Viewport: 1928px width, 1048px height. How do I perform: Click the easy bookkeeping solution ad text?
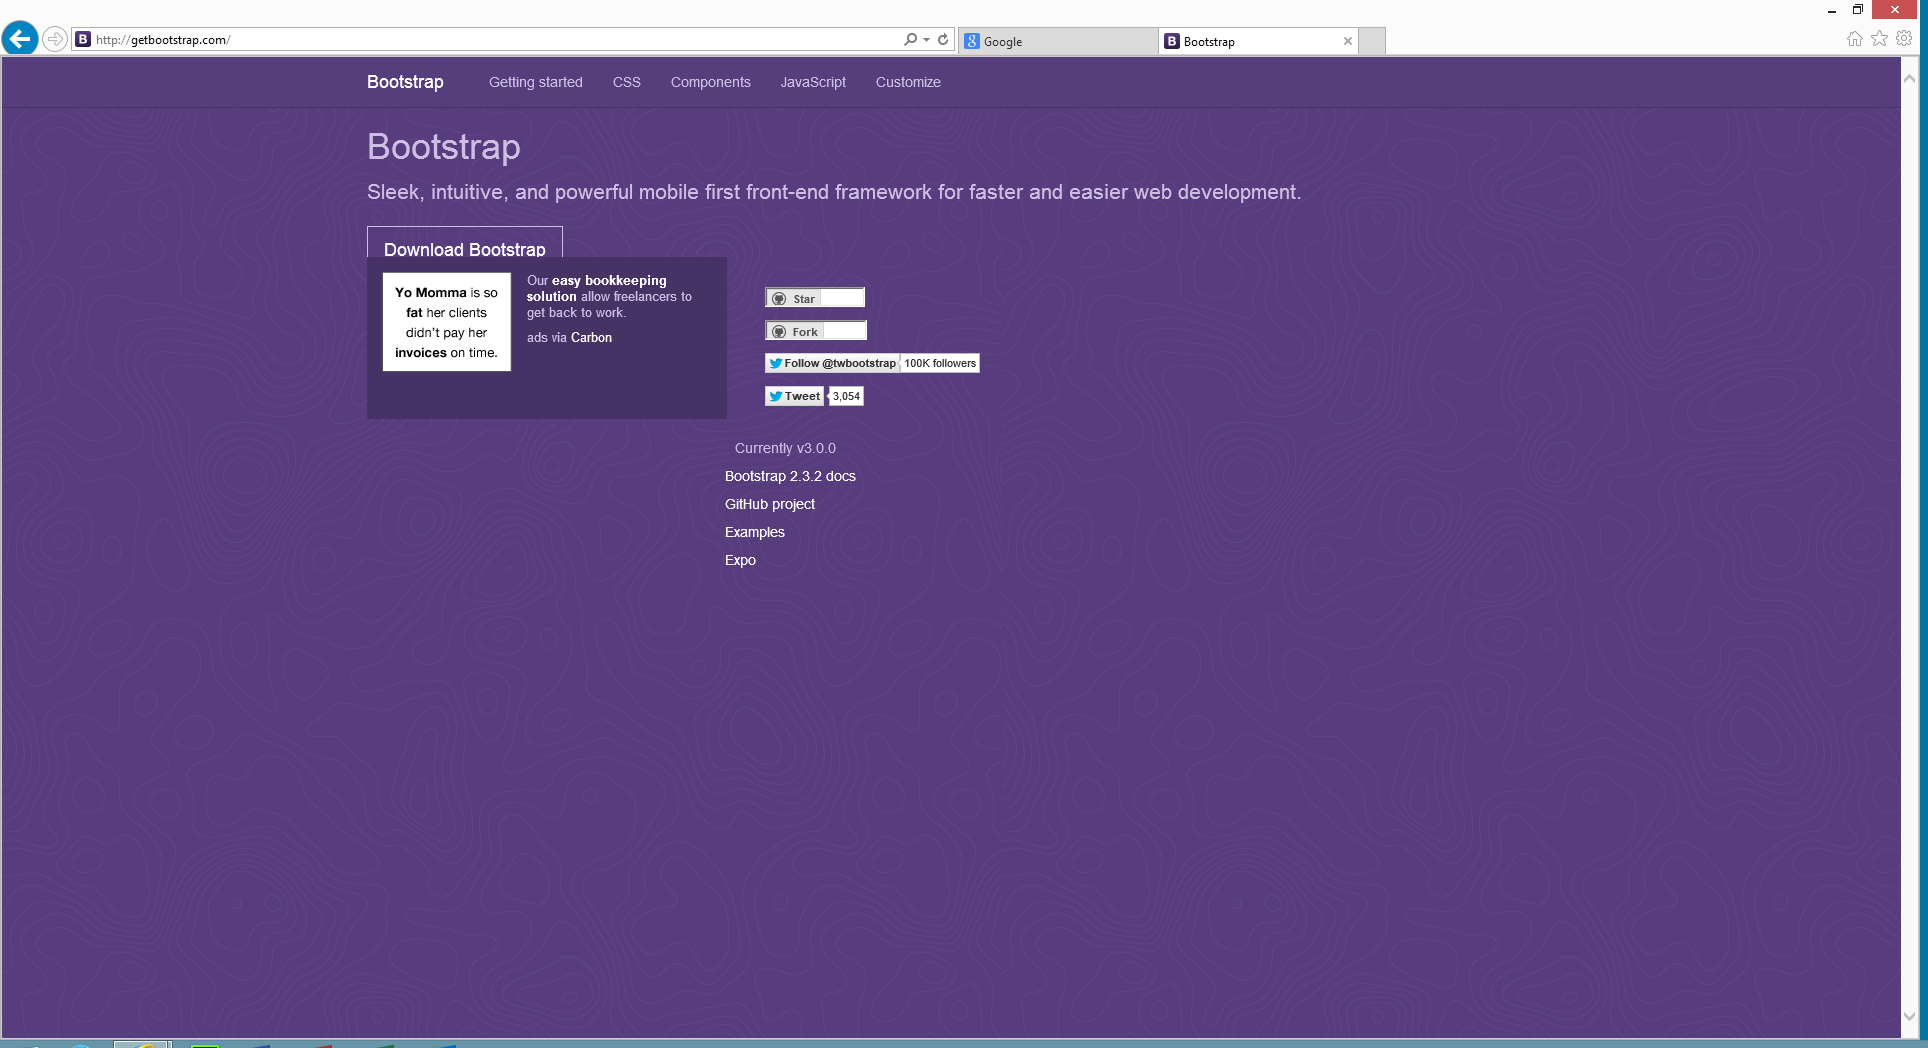(610, 296)
